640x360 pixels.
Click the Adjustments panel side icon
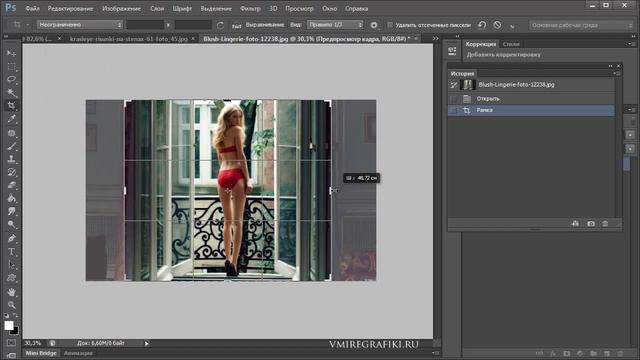(x=452, y=51)
